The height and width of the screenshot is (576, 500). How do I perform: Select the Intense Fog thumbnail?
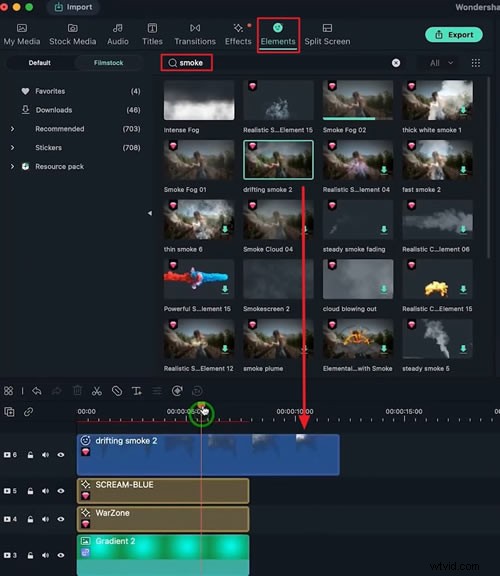[199, 100]
